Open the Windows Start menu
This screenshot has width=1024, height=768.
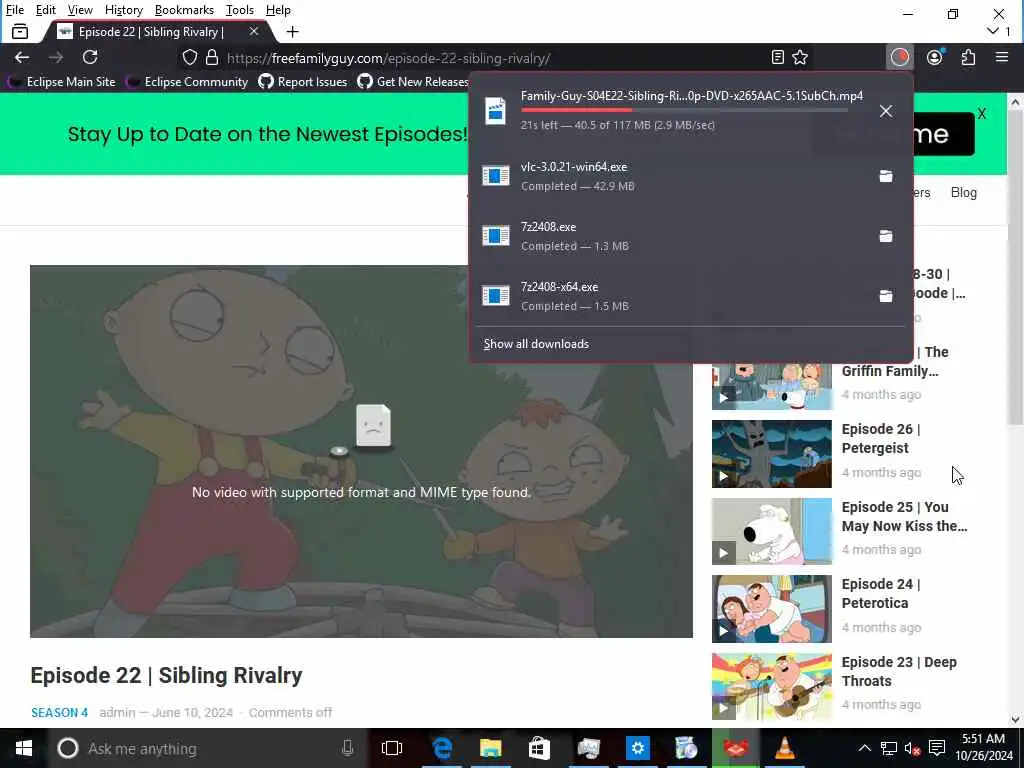[24, 748]
